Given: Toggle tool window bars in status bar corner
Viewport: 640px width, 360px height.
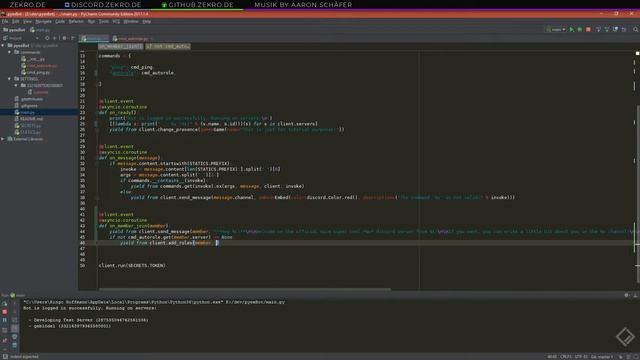Looking at the screenshot, I should [4, 357].
